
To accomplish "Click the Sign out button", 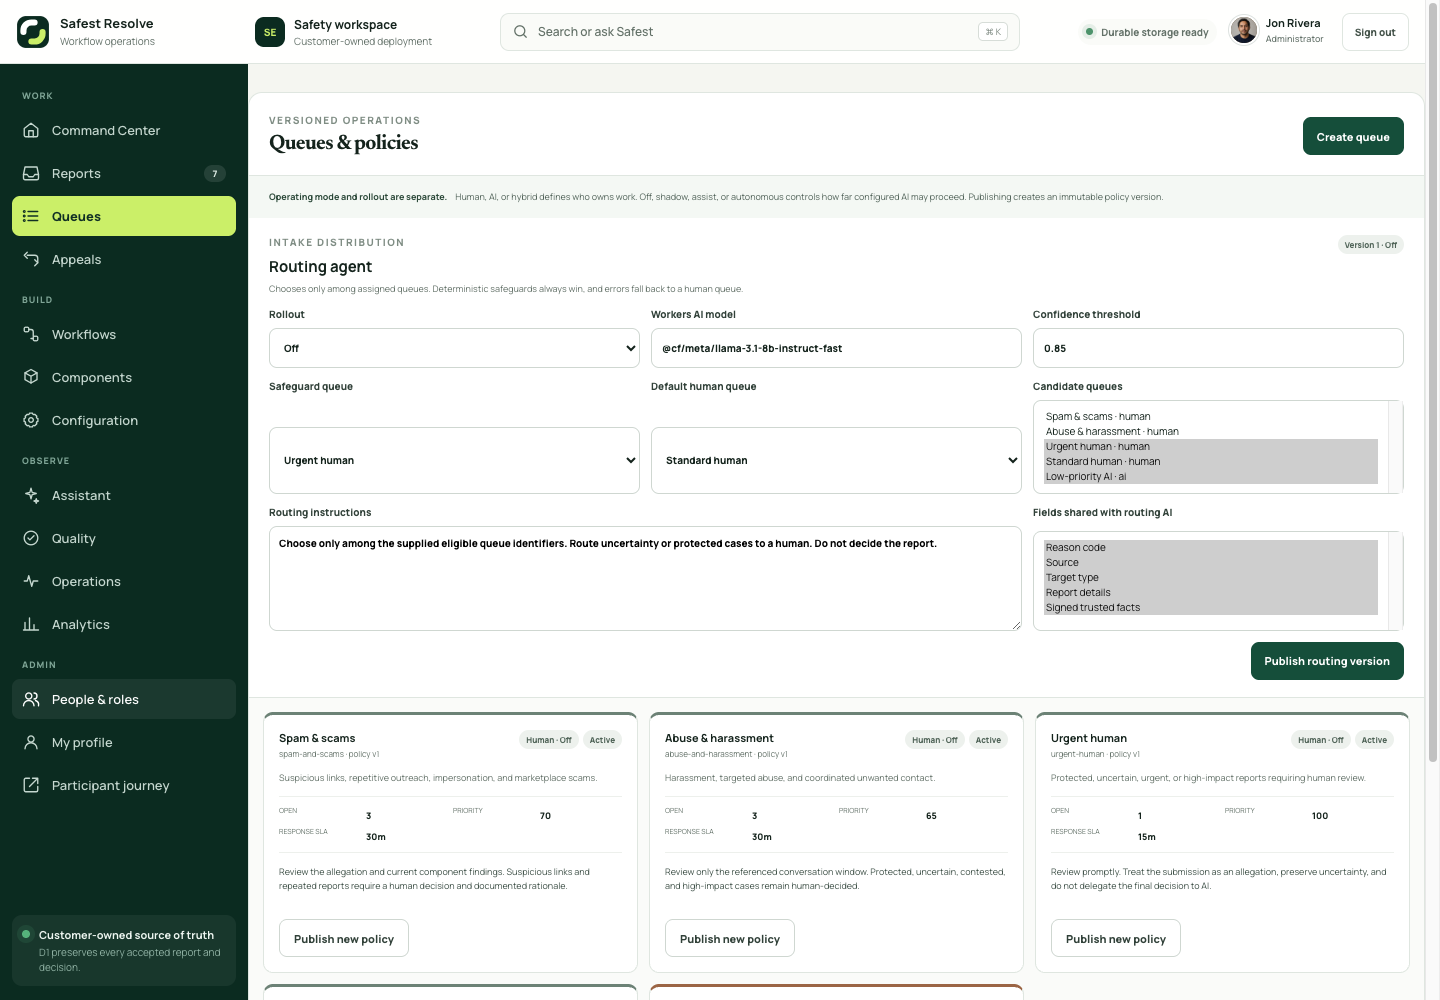I will coord(1375,32).
